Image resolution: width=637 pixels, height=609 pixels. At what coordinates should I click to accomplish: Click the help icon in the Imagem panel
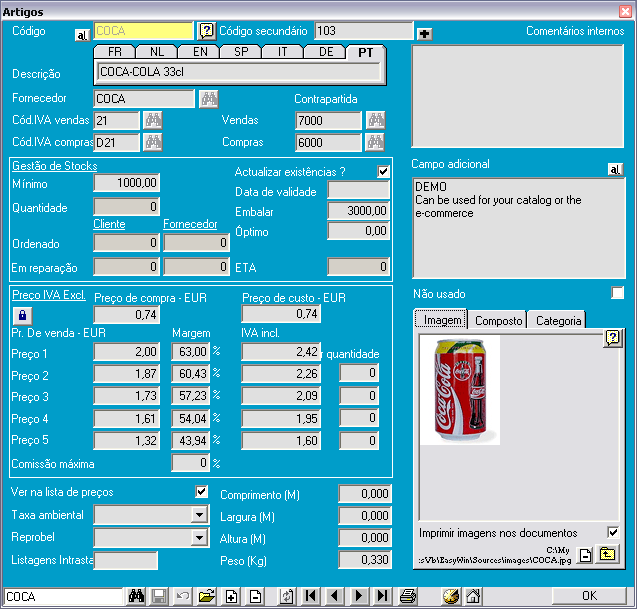[x=612, y=338]
